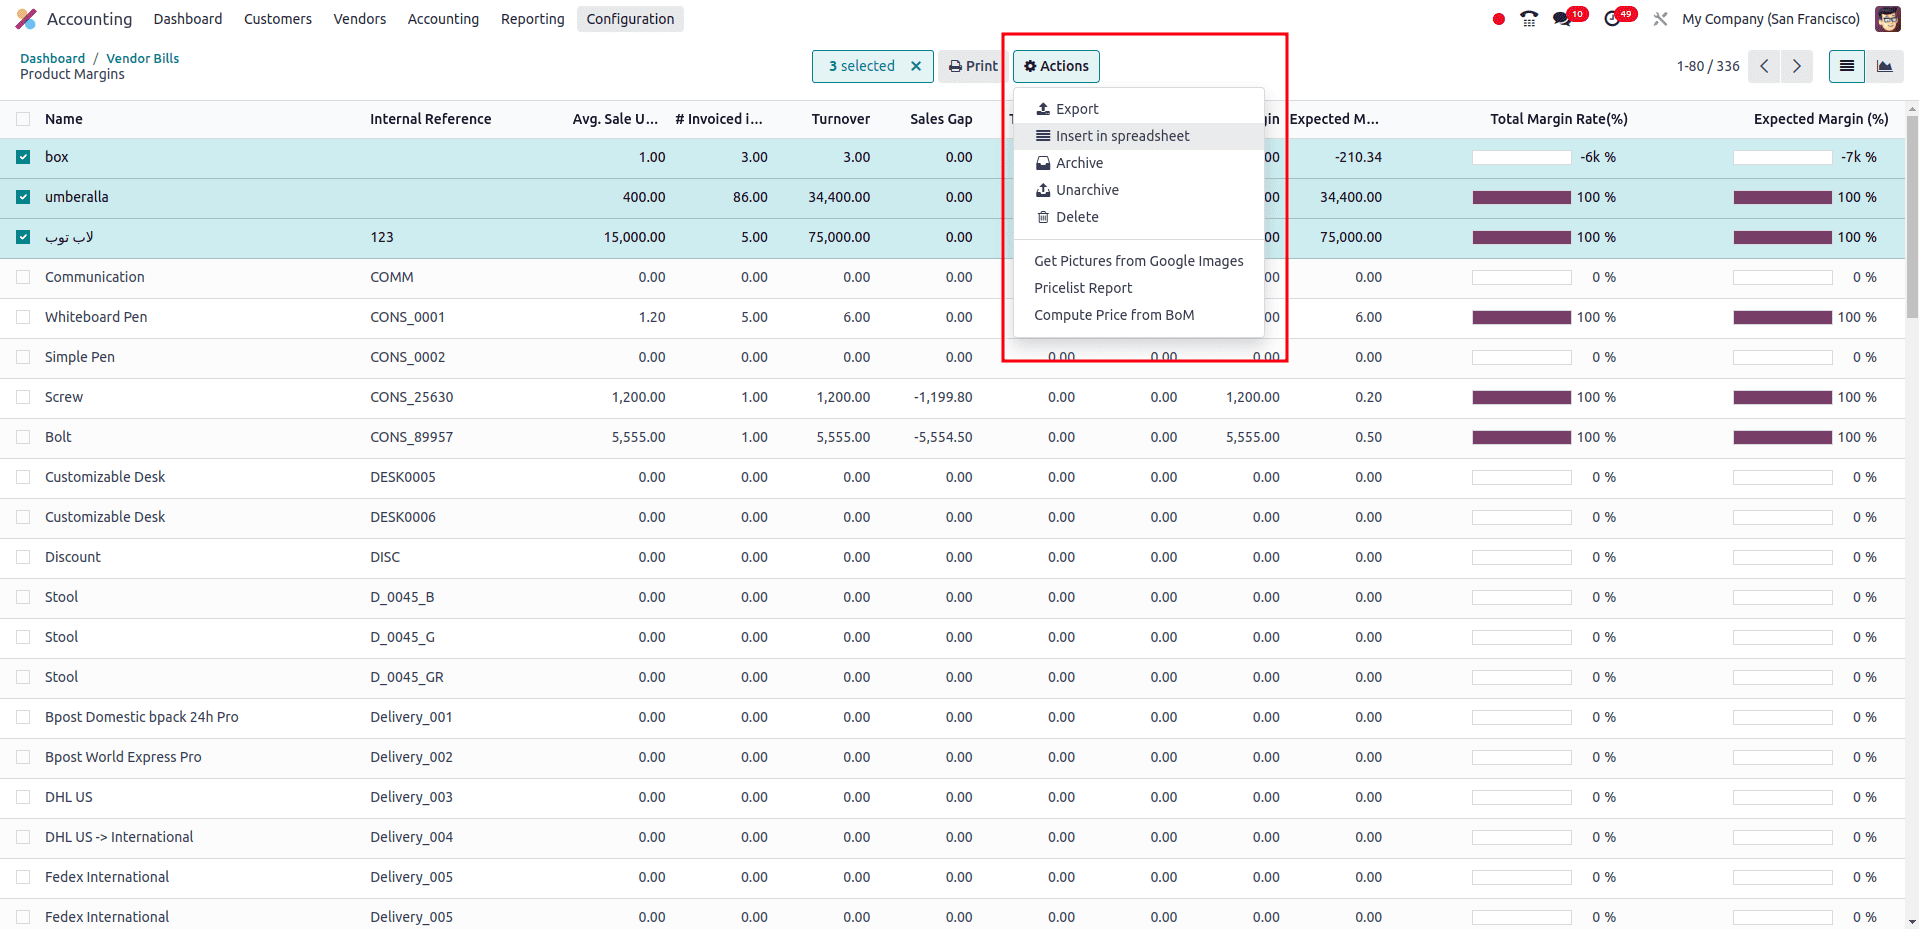Image resolution: width=1919 pixels, height=929 pixels.
Task: Click umberalla Total Margin Rate bar
Action: pos(1521,197)
